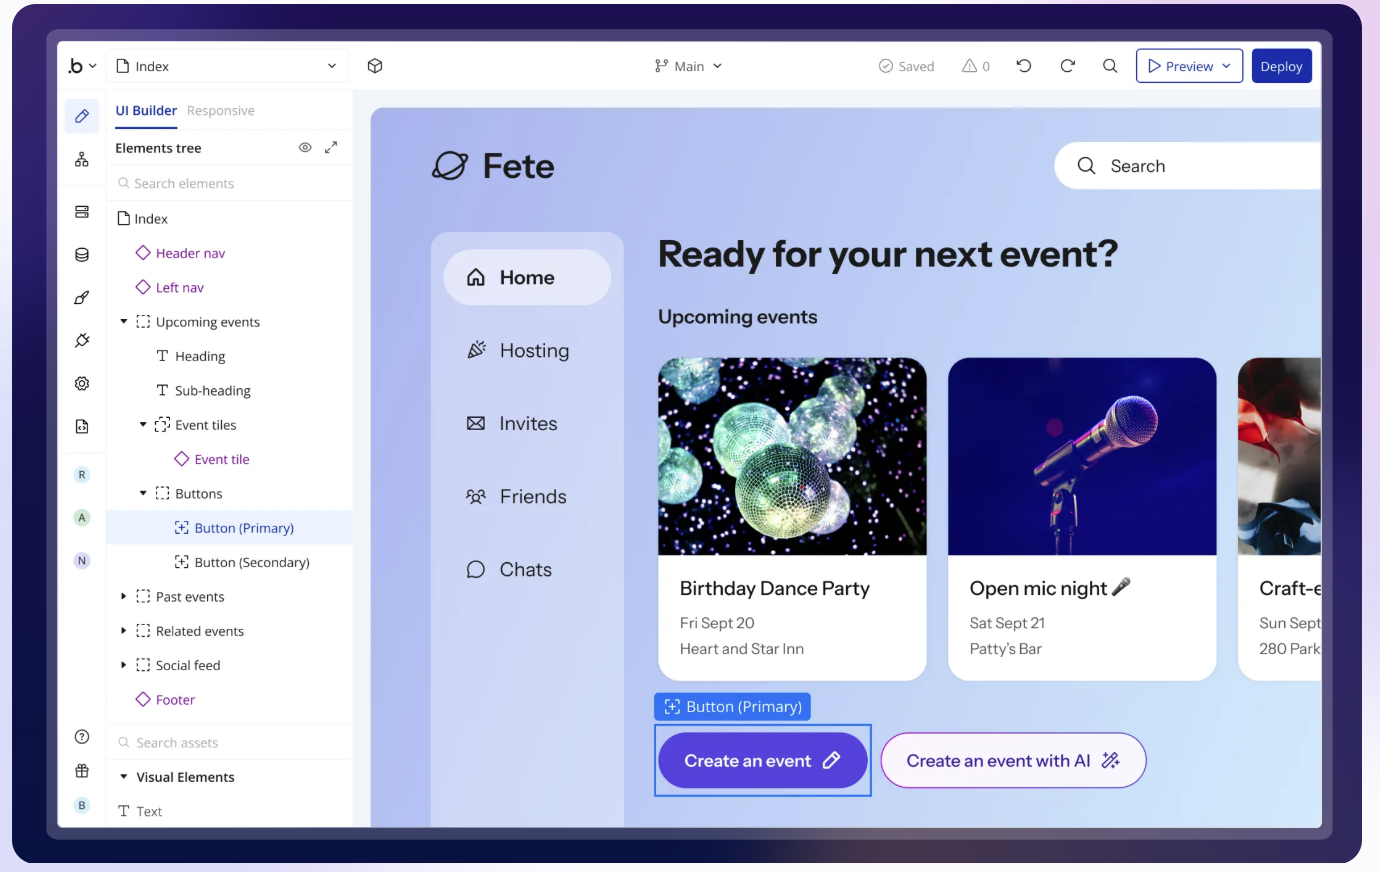Expand the Social feed group
The height and width of the screenshot is (872, 1380).
click(124, 665)
